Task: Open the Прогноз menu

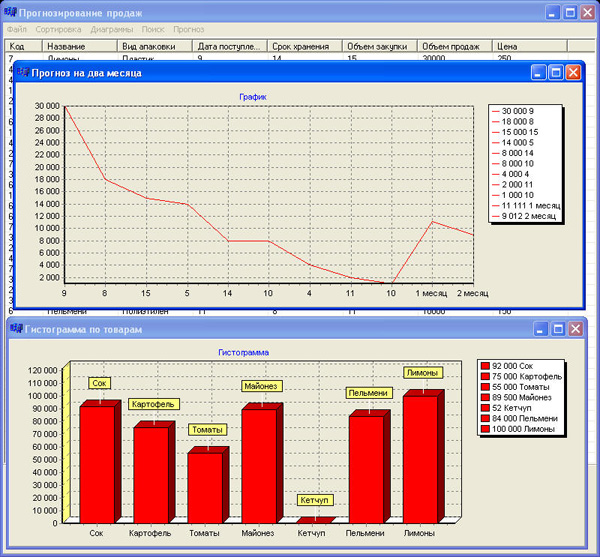Action: (189, 30)
